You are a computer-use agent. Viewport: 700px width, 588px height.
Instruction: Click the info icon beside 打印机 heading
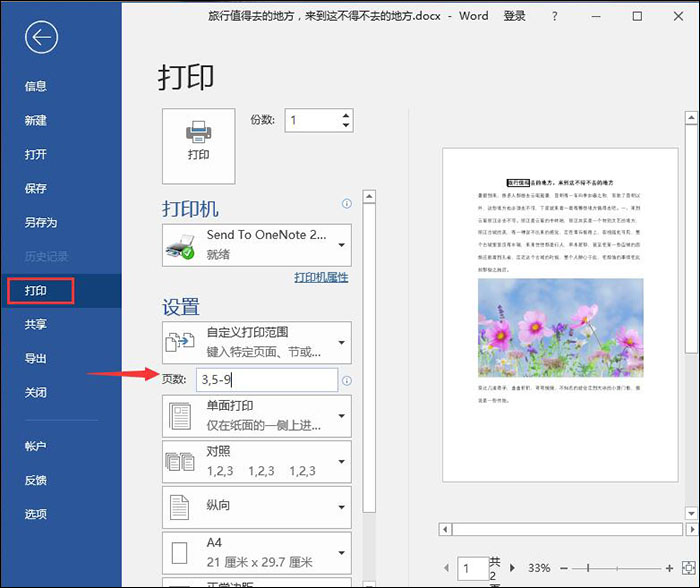coord(347,203)
